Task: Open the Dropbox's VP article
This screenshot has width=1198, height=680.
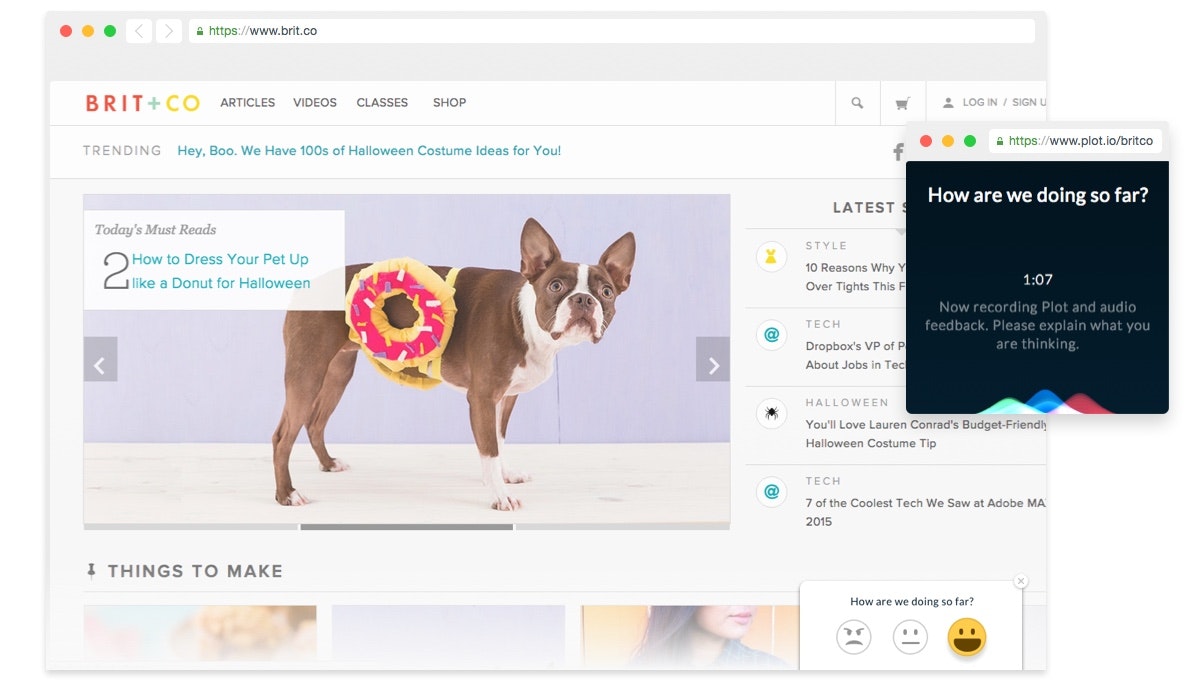Action: tap(855, 355)
